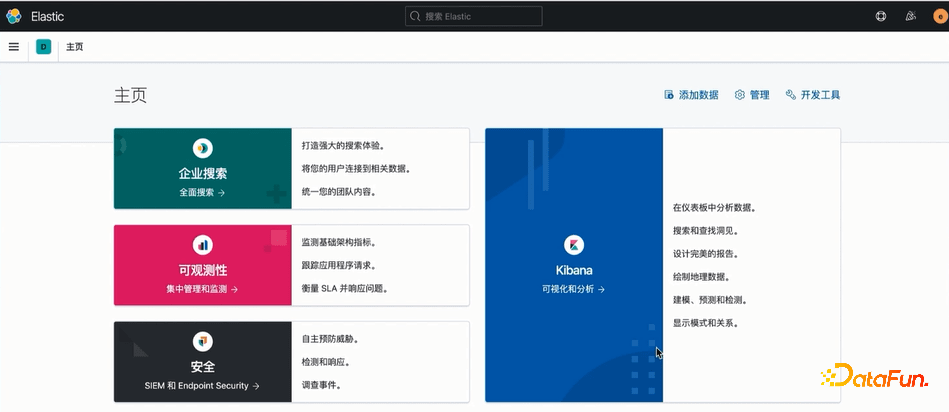
Task: Follow SIEM 和 Endpoint Security link
Action: 202,385
